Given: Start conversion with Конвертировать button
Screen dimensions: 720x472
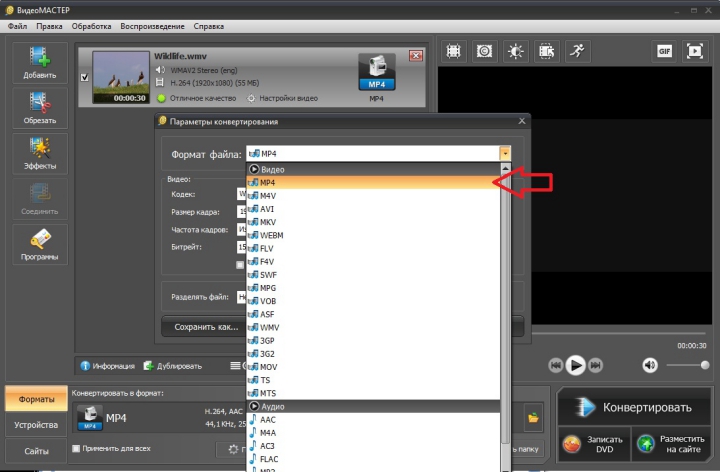Looking at the screenshot, I should point(634,407).
